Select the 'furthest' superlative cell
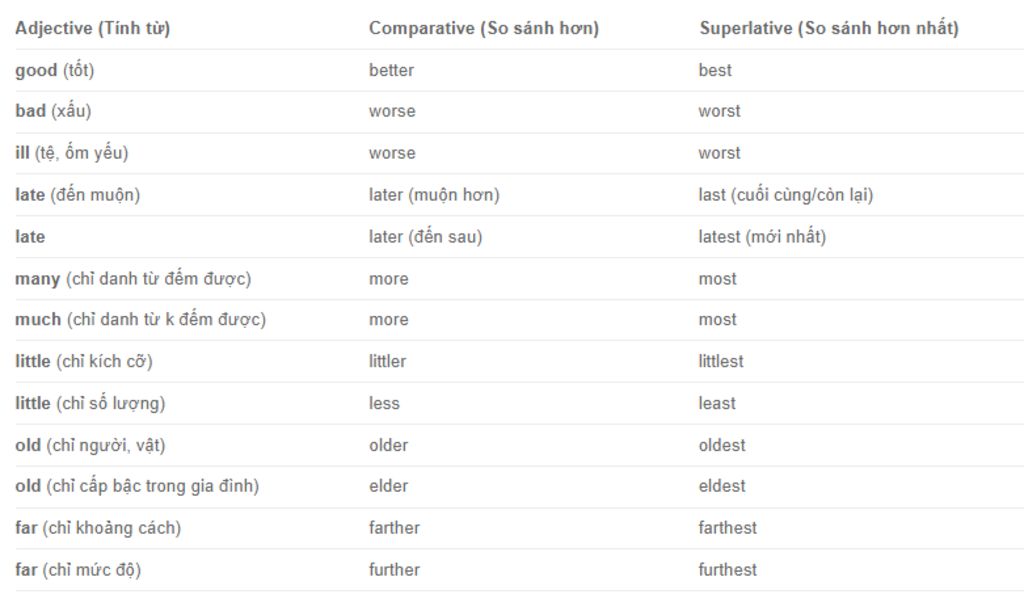This screenshot has height=594, width=1024. pyautogui.click(x=728, y=570)
